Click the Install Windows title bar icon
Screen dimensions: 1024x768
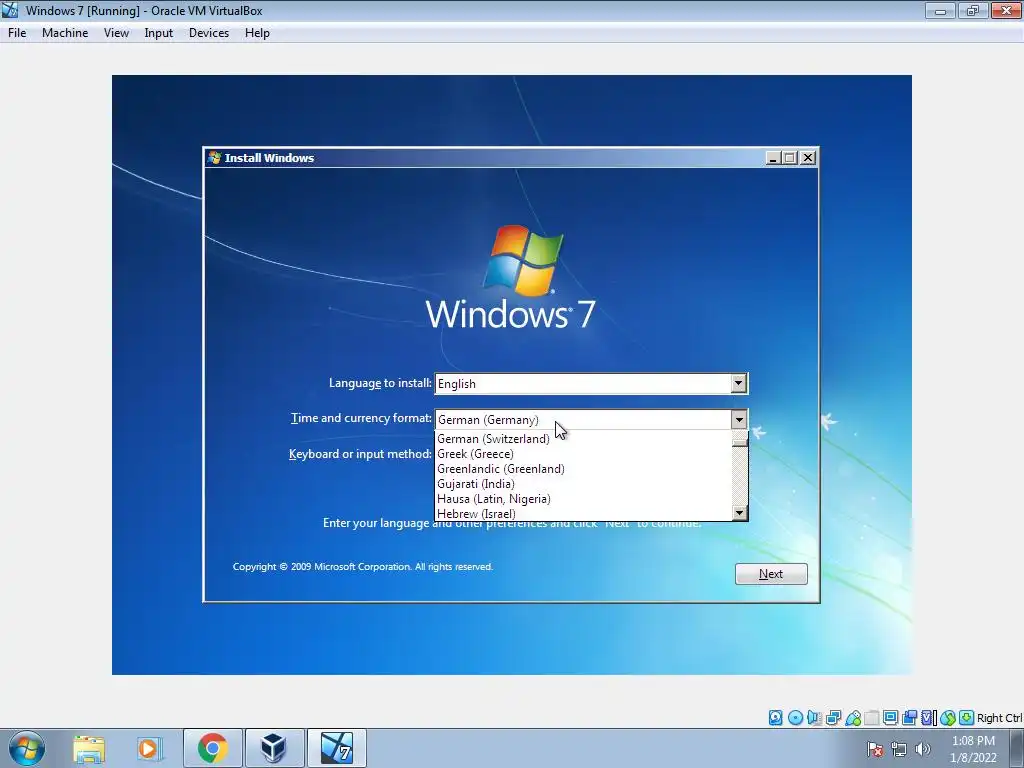click(214, 157)
